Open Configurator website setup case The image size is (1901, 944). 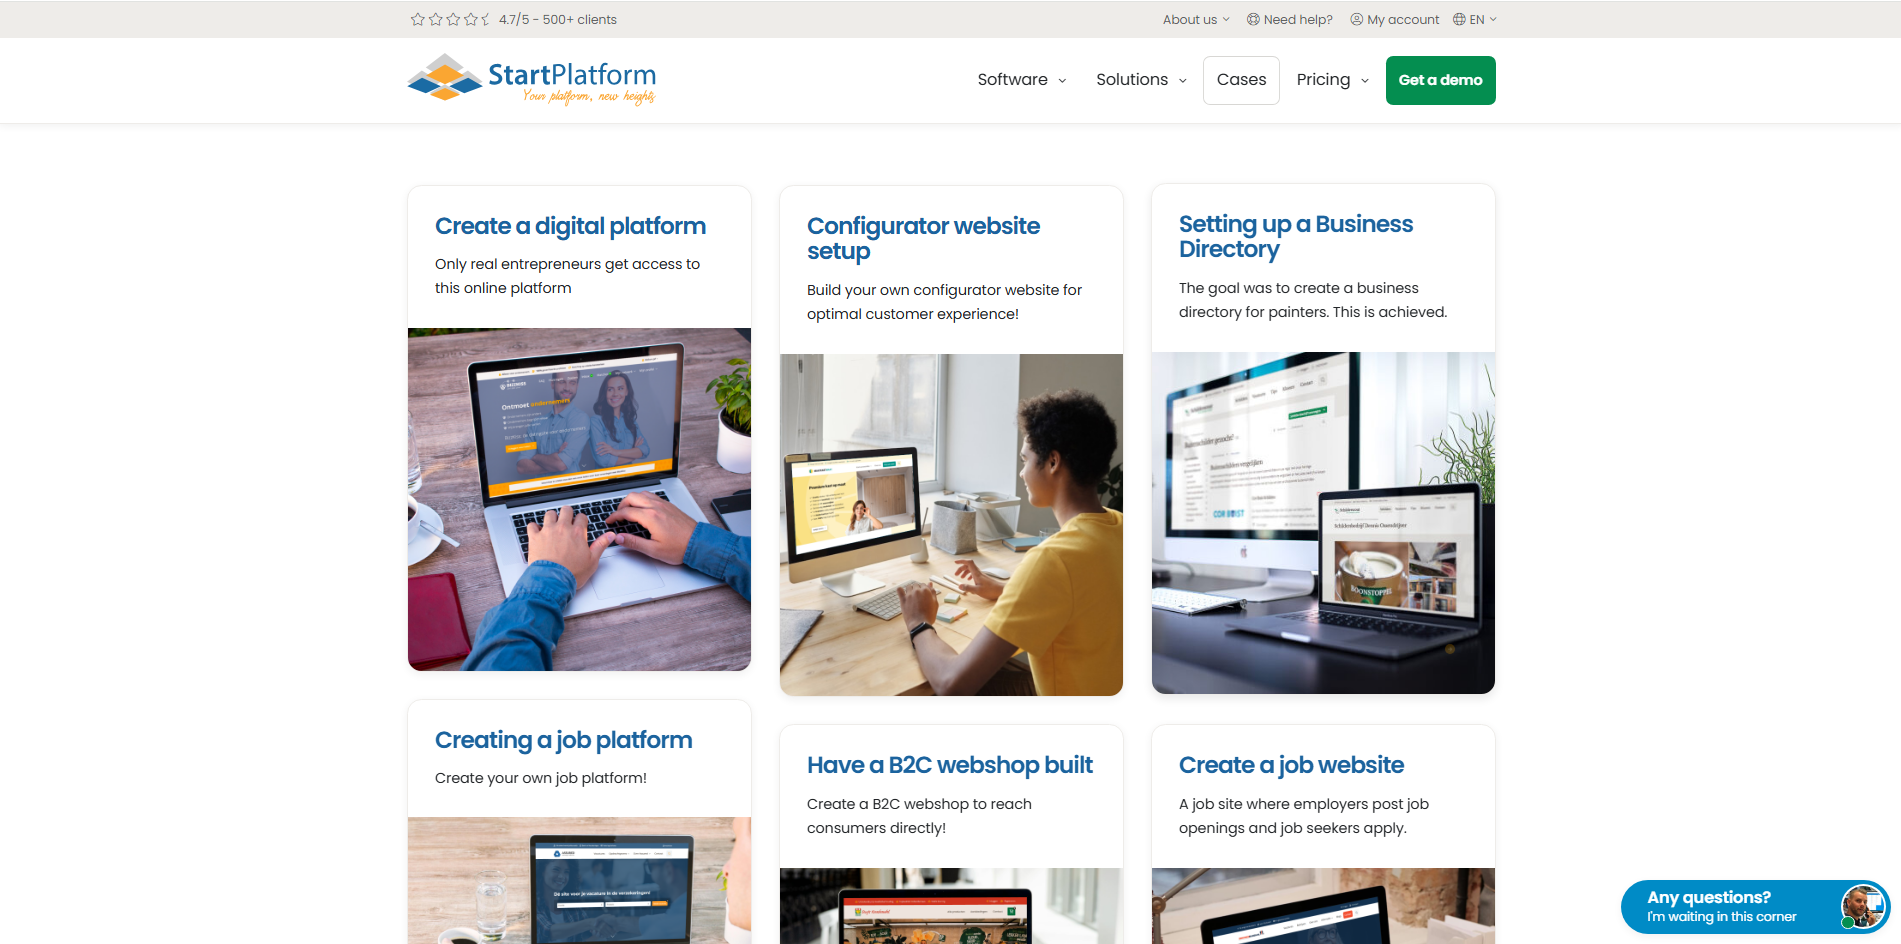point(923,238)
